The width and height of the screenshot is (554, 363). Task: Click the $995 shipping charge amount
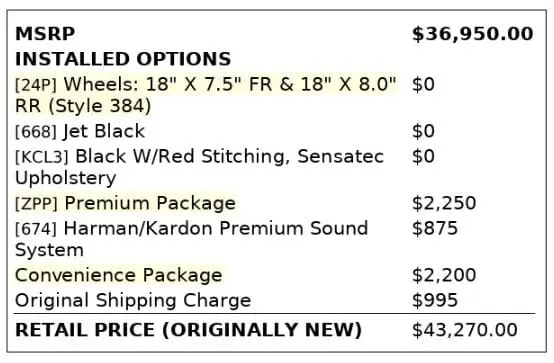435,300
